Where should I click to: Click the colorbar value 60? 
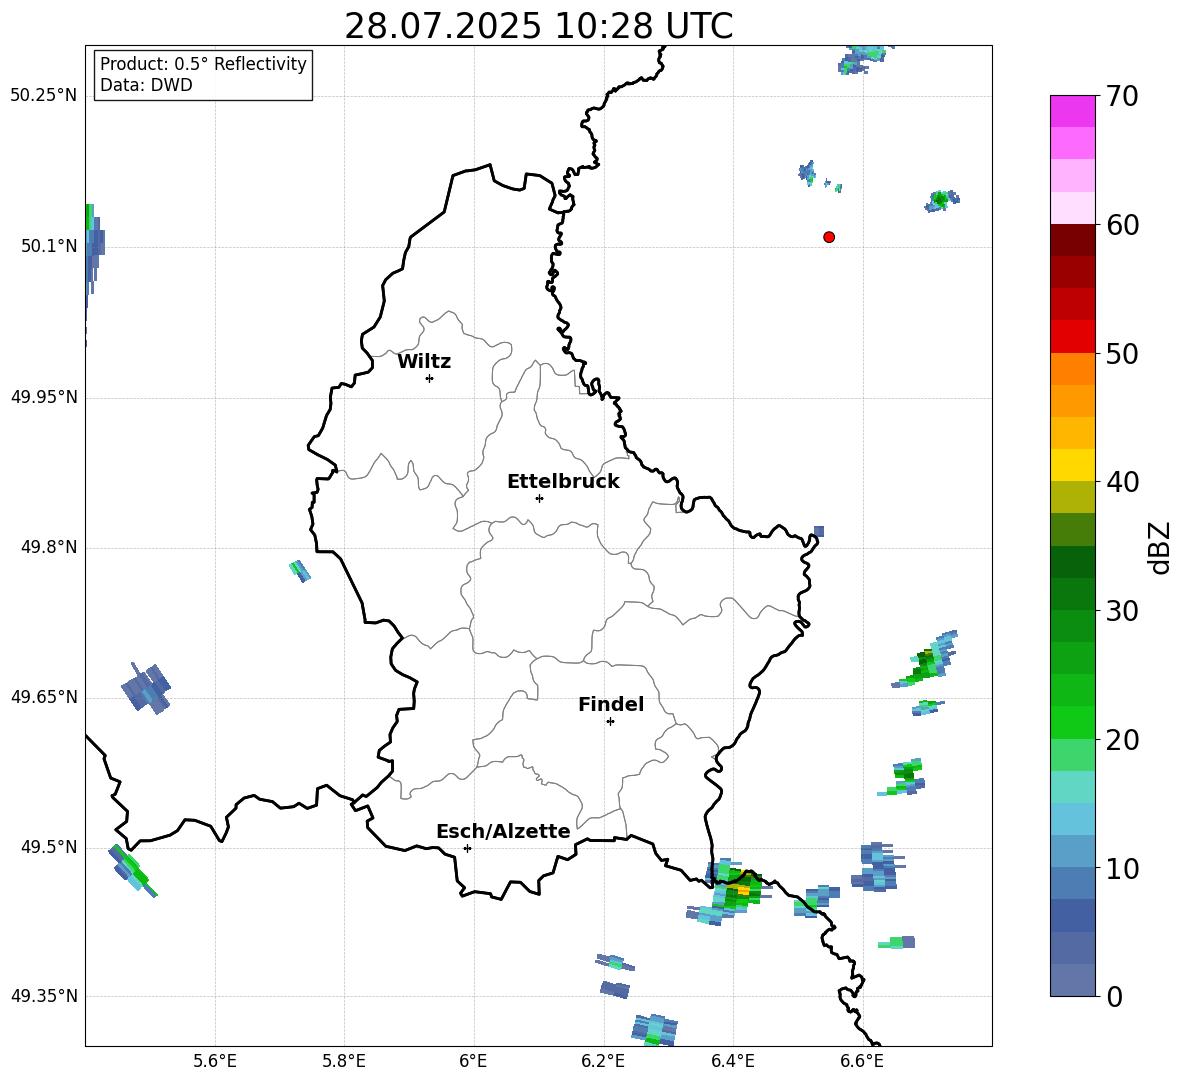(1122, 225)
